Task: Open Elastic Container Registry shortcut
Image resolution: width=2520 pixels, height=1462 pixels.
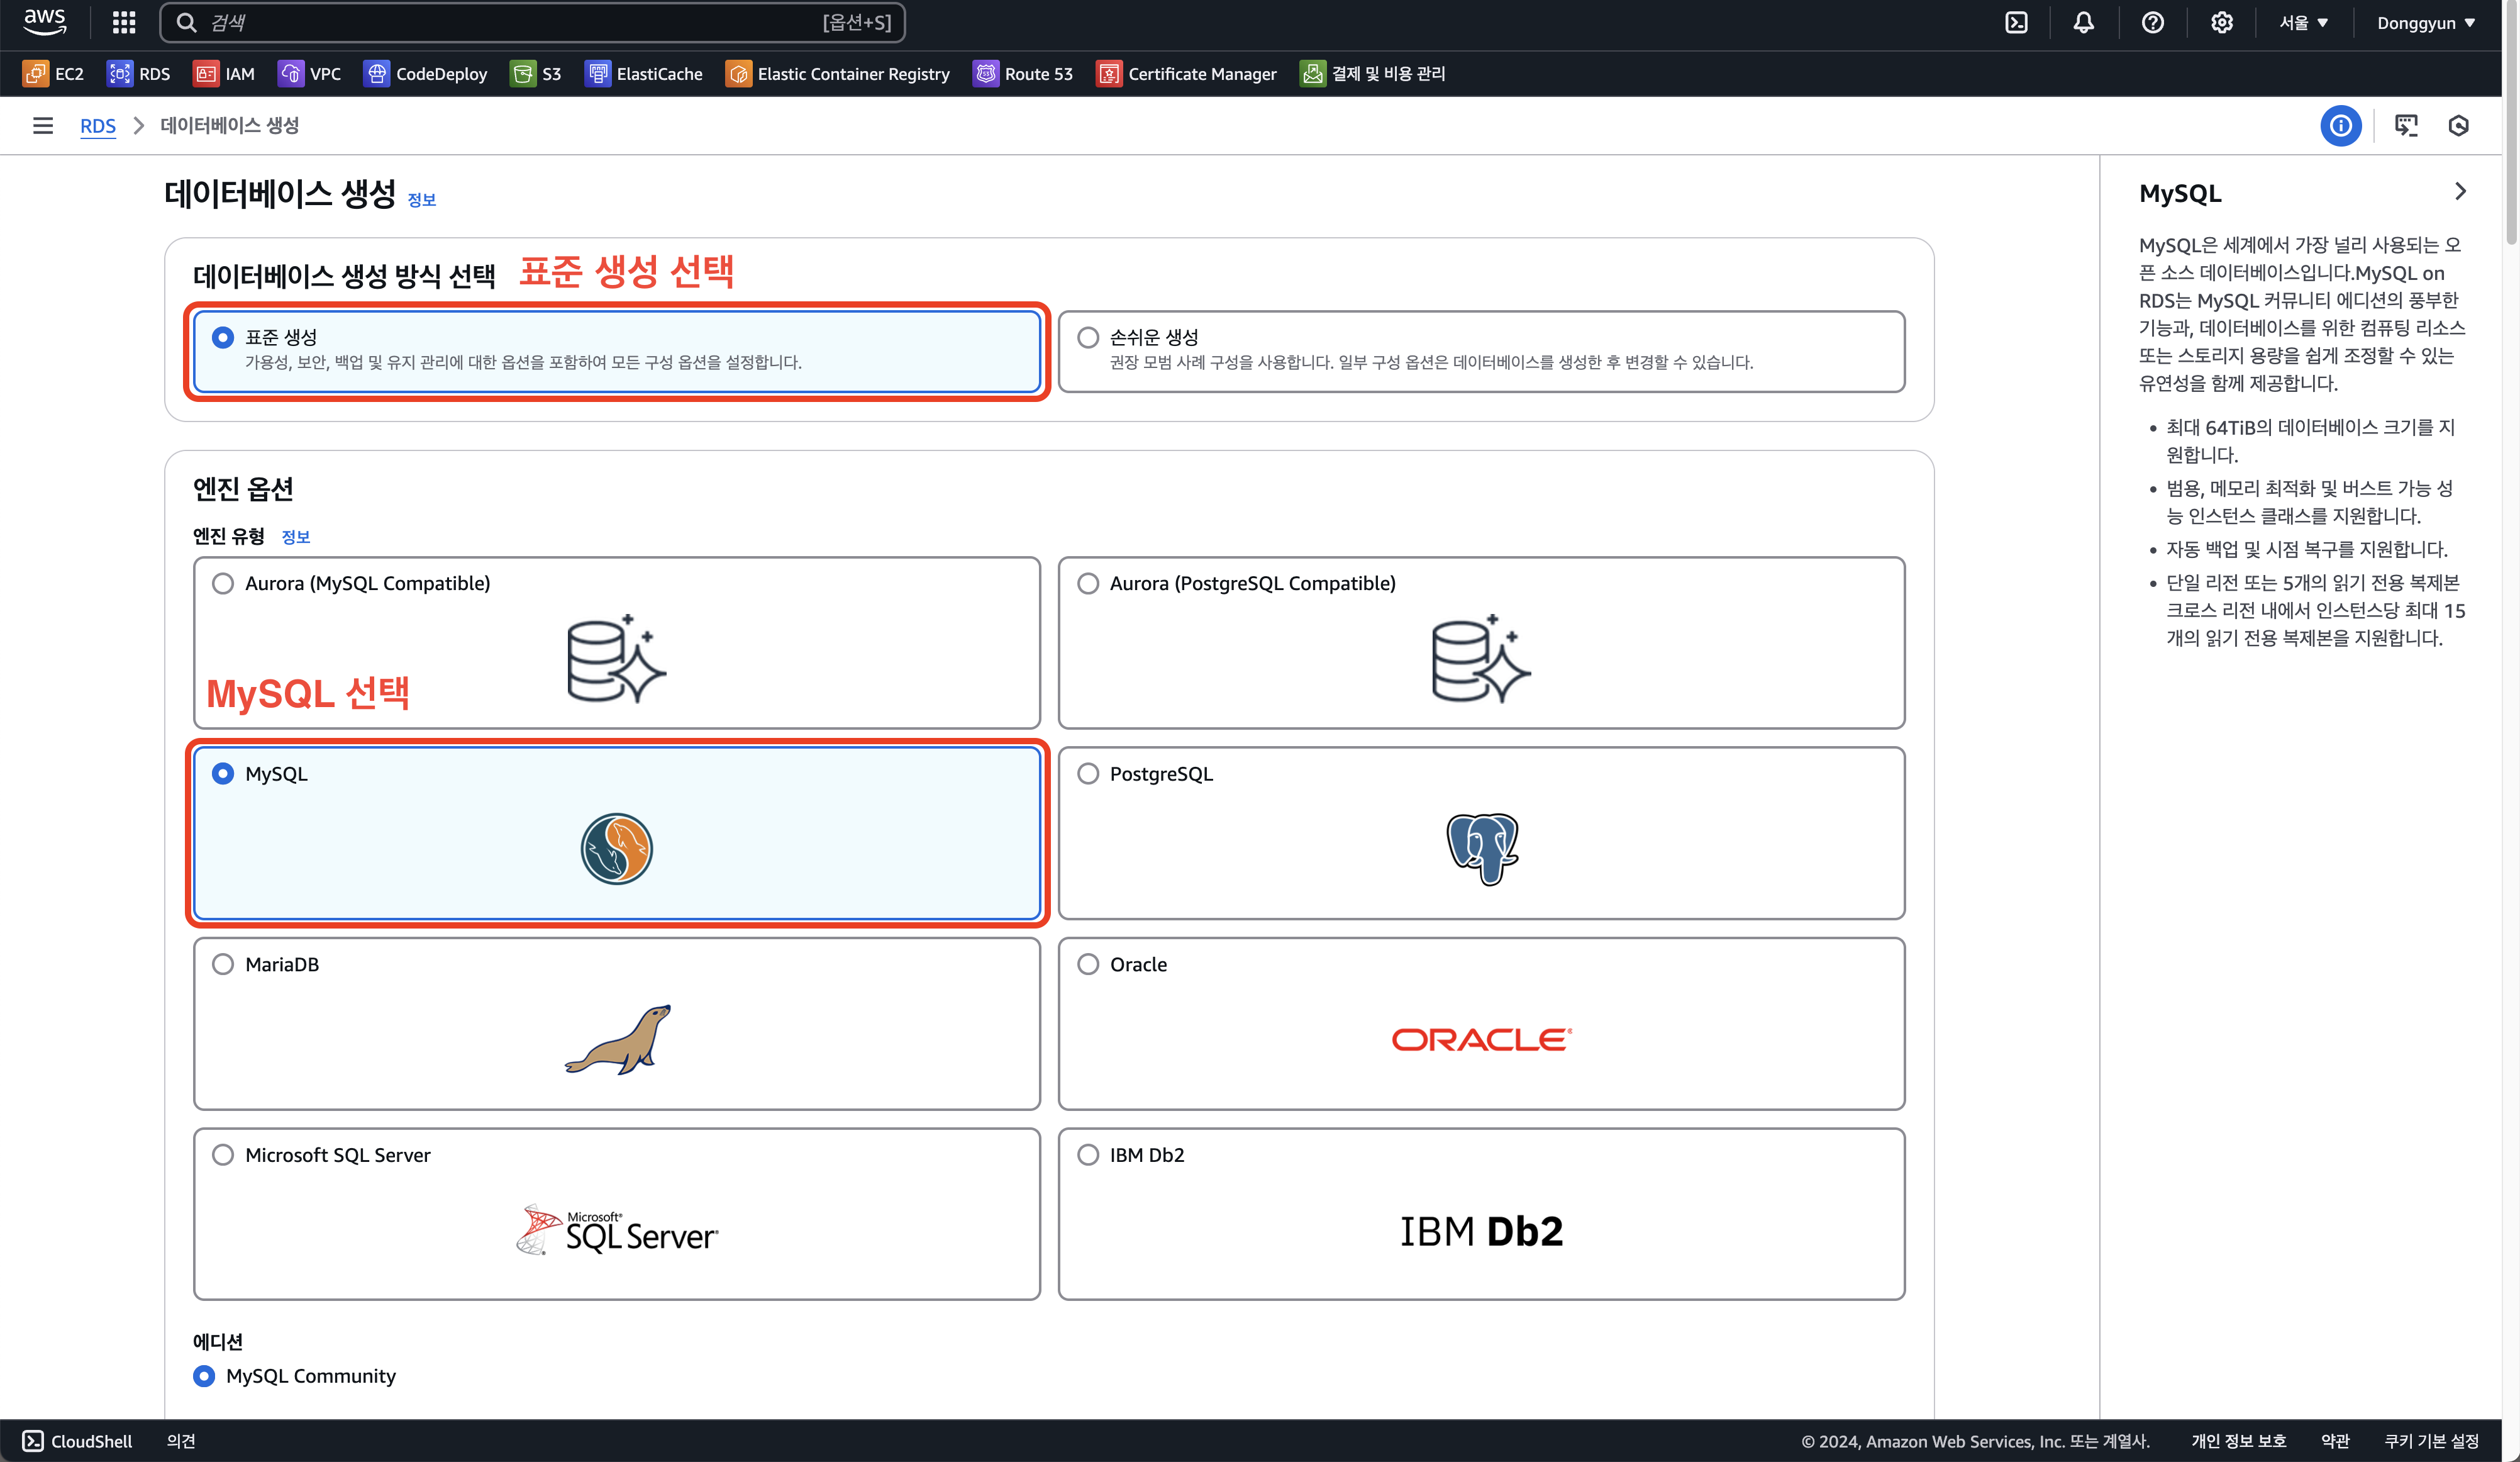Action: (x=838, y=74)
